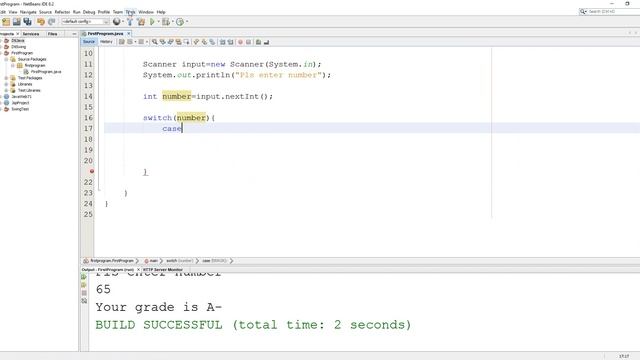Open the View menu
Screen dimensions: 640x360
[x=13, y=12]
